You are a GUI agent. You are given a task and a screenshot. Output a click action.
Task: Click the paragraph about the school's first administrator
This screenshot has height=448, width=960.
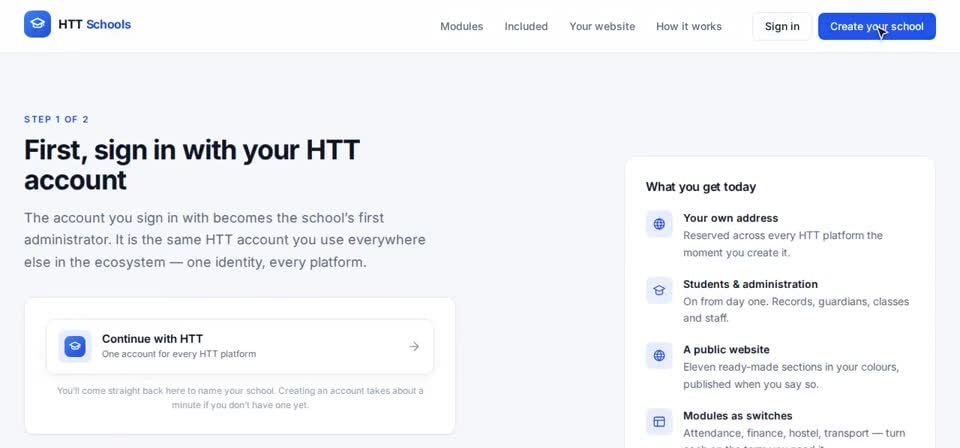pos(225,240)
